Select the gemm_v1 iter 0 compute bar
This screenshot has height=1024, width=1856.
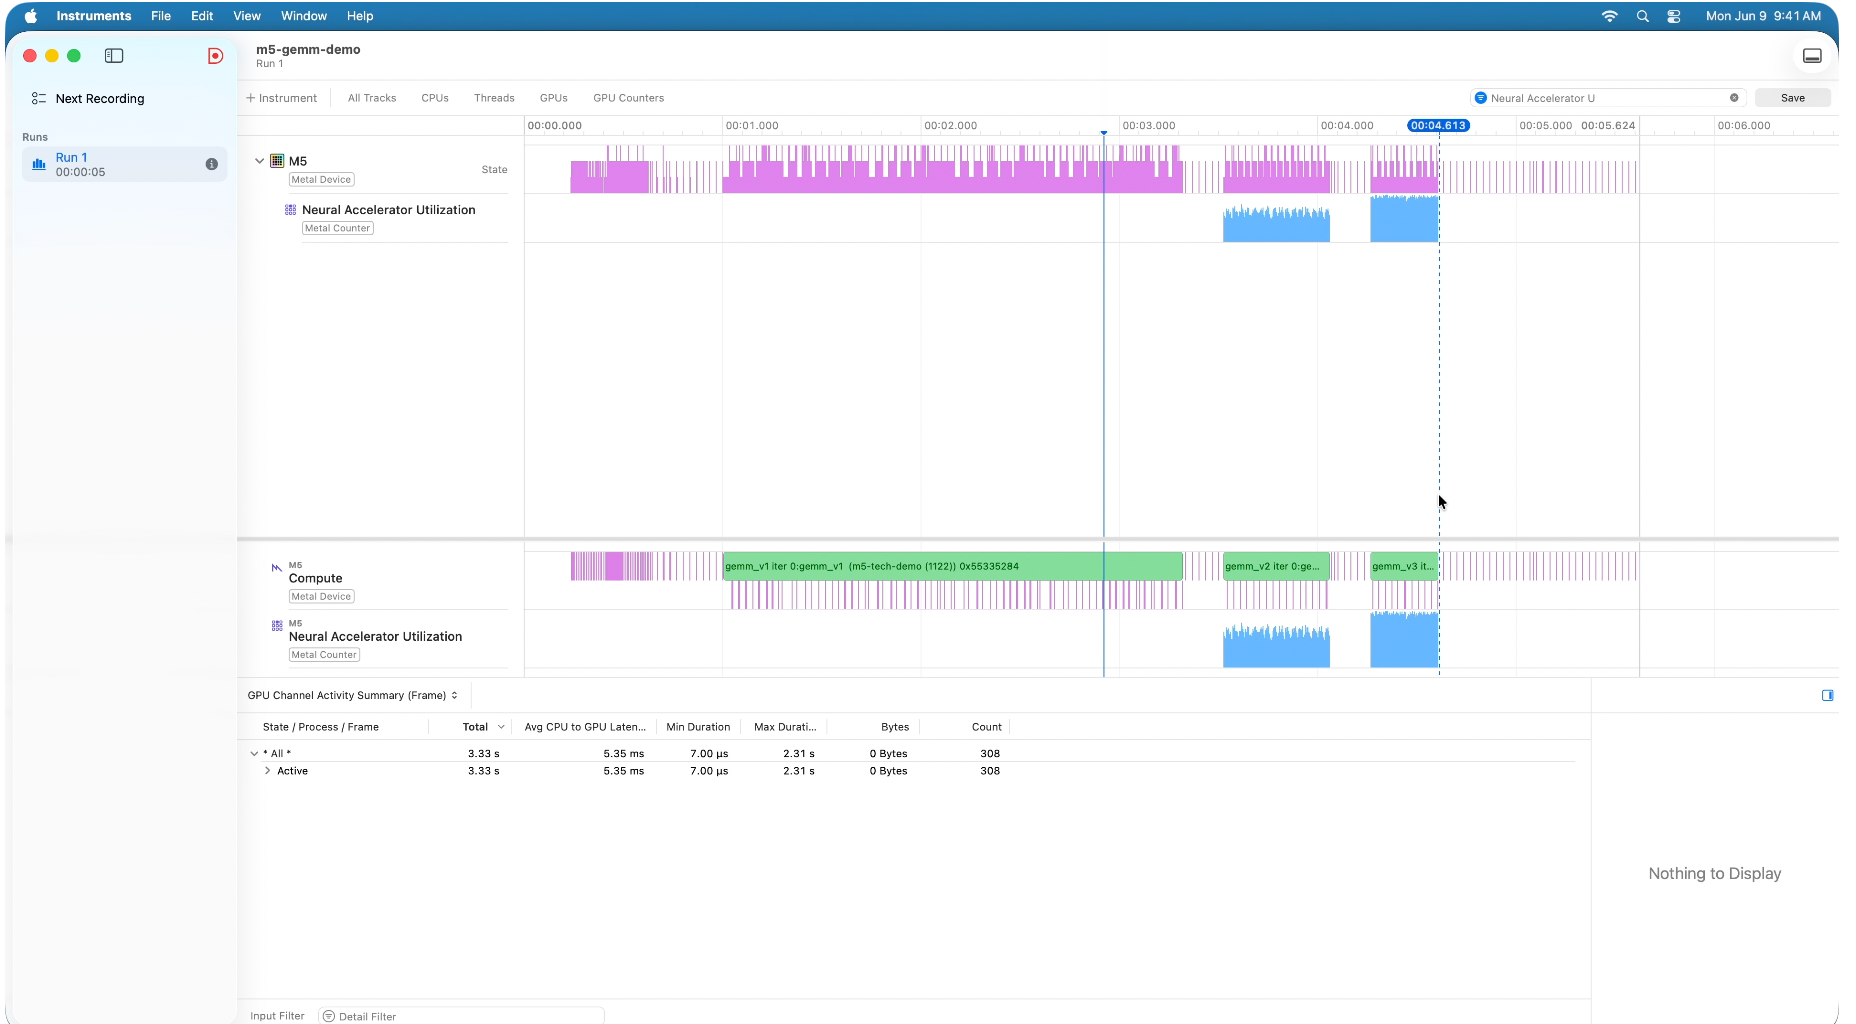pyautogui.click(x=952, y=566)
